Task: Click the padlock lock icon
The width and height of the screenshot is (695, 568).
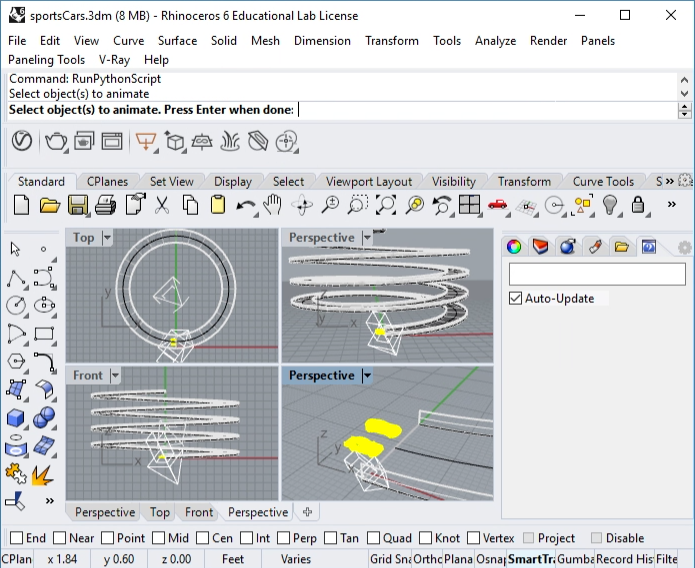Action: (x=638, y=205)
